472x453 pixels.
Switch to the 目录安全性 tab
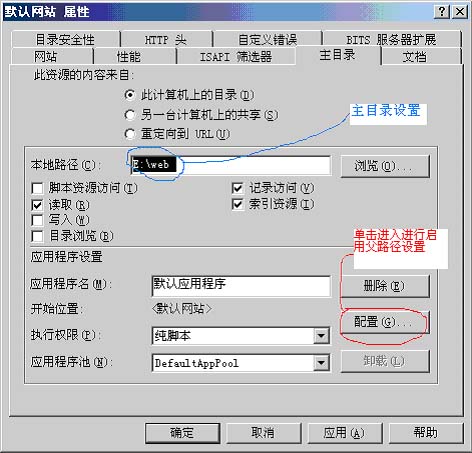65,39
